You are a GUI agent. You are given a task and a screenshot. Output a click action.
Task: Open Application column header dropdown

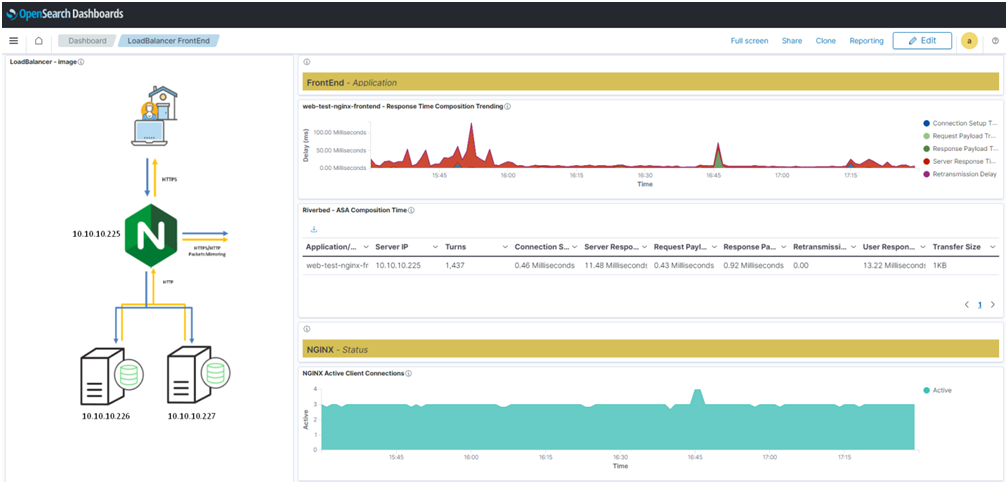pyautogui.click(x=366, y=247)
